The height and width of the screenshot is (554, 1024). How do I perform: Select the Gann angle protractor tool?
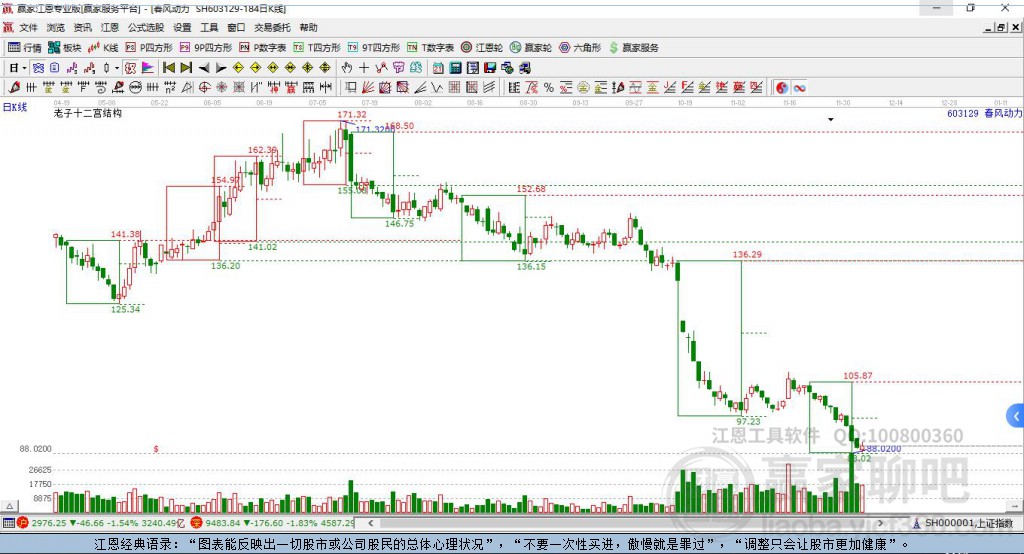pos(187,87)
